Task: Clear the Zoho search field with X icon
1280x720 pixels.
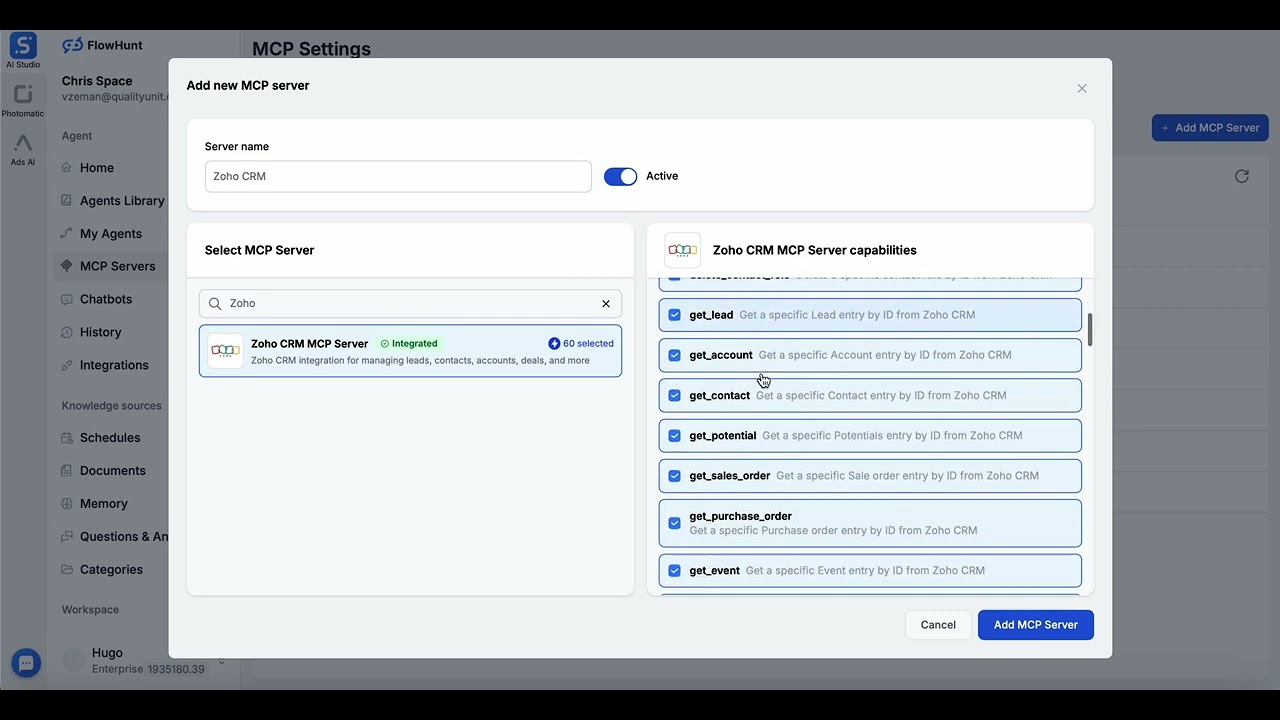Action: click(x=605, y=303)
